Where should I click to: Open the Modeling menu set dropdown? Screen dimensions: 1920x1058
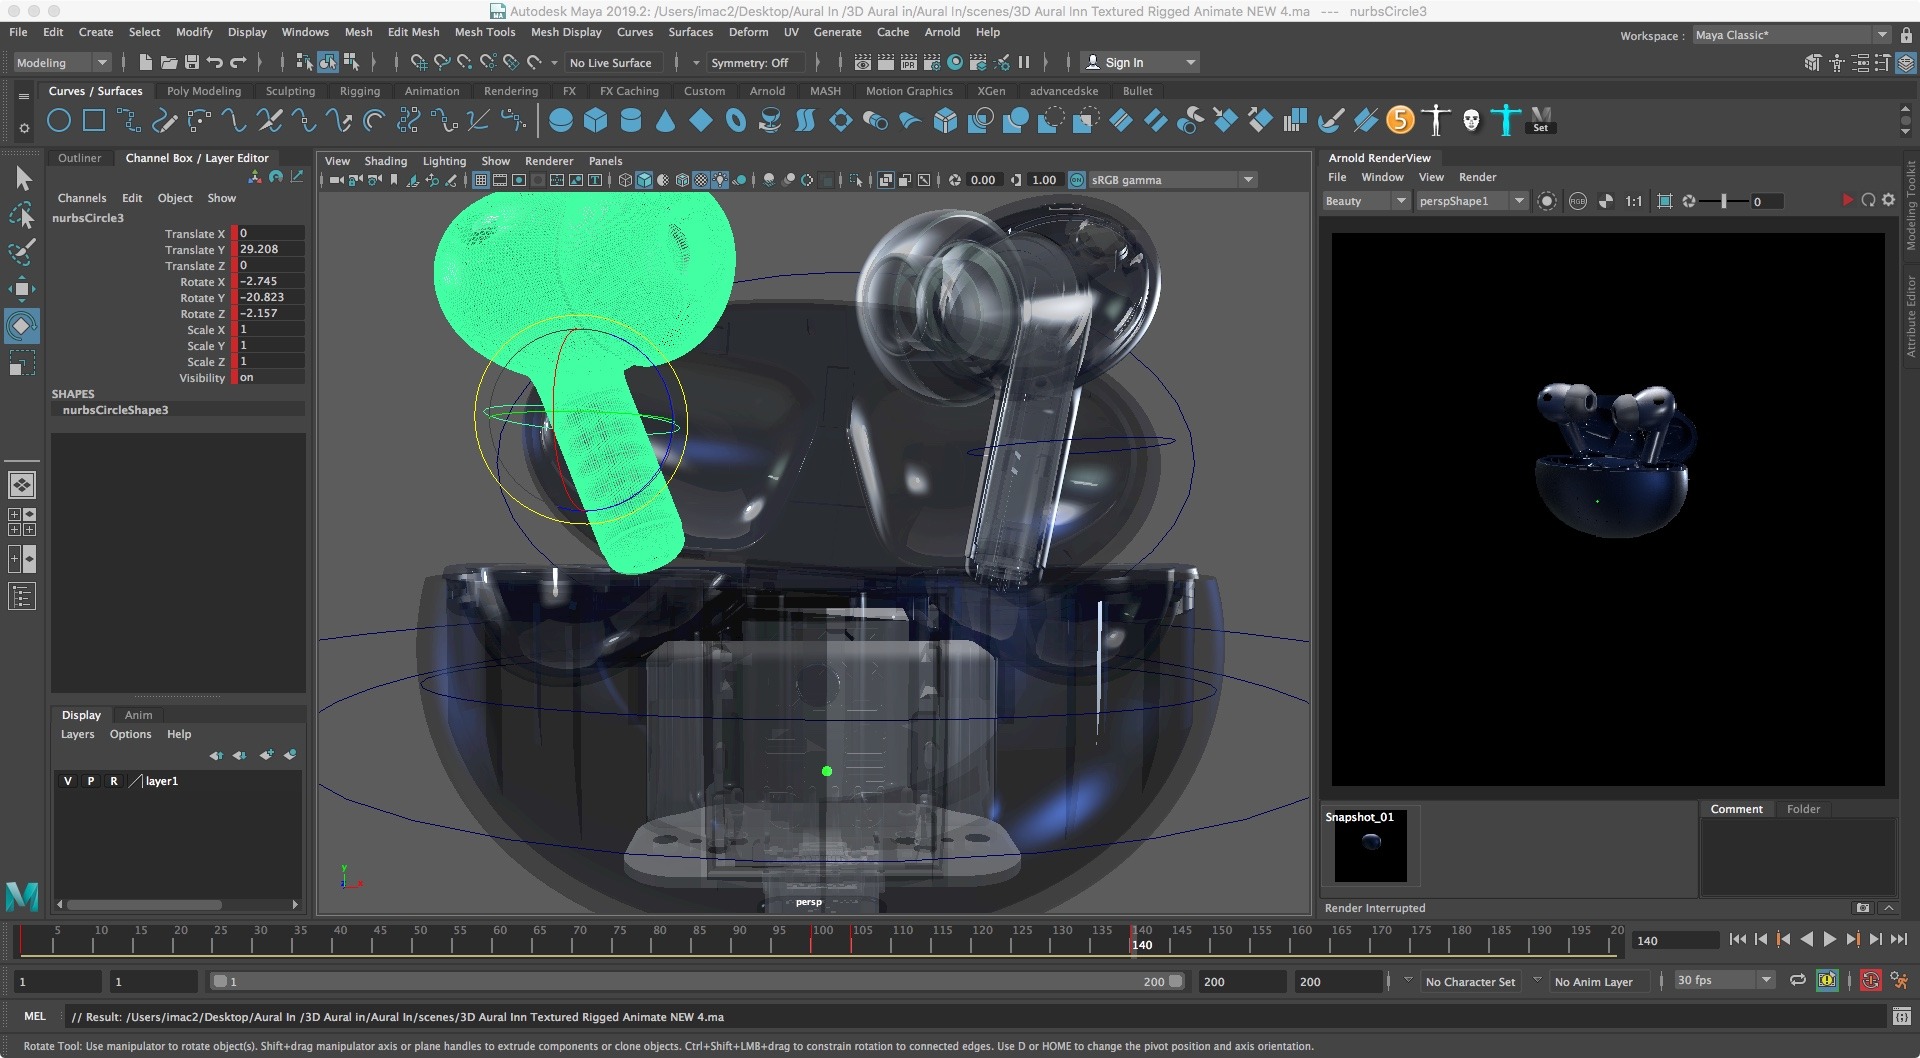[x=62, y=62]
